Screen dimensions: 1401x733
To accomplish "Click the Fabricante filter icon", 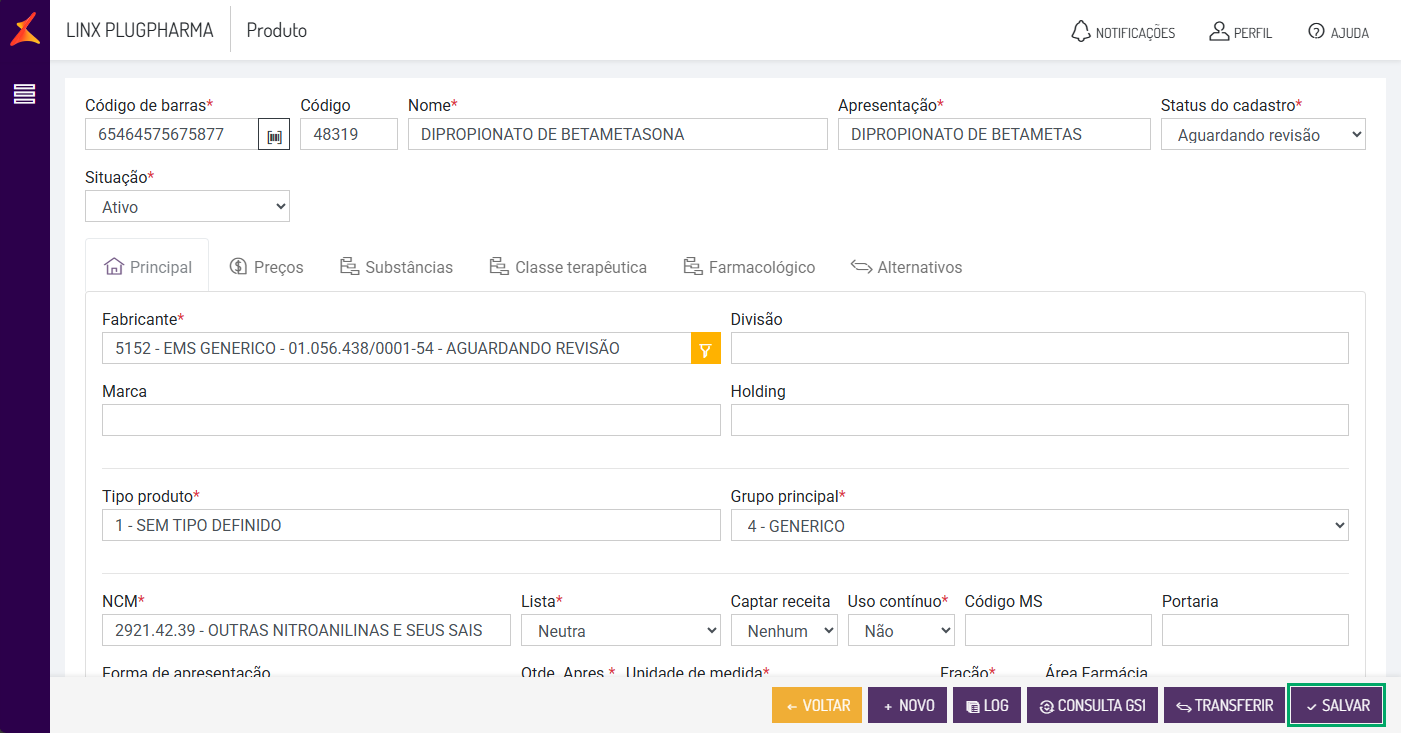I will click(x=705, y=349).
